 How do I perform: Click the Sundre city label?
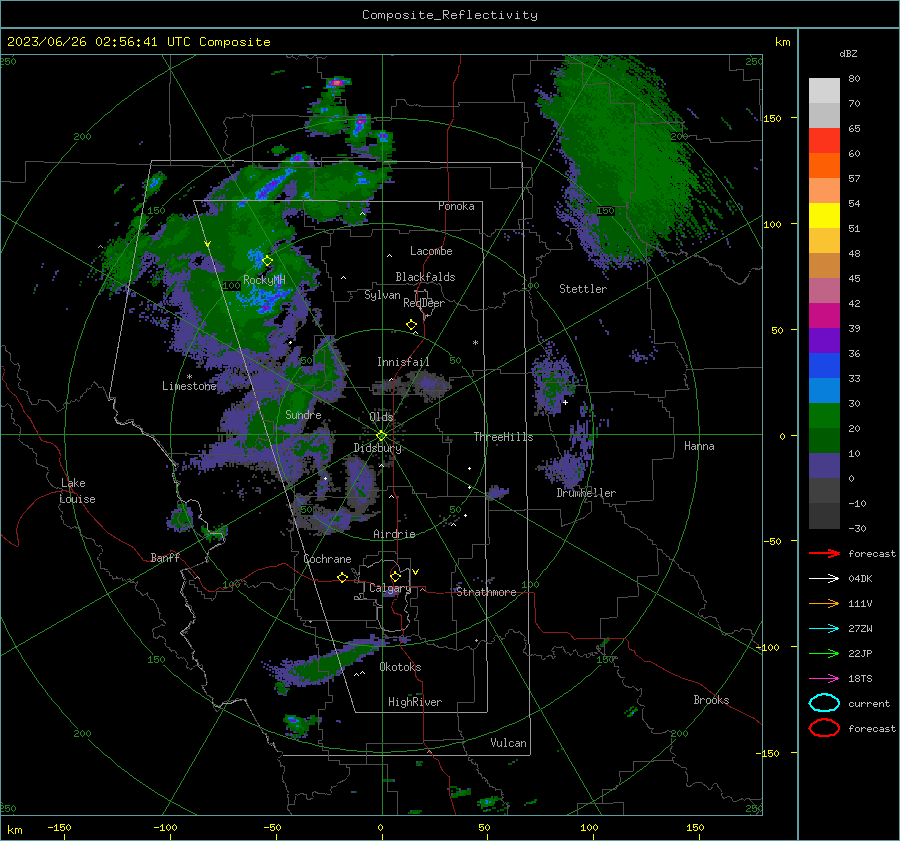click(303, 414)
